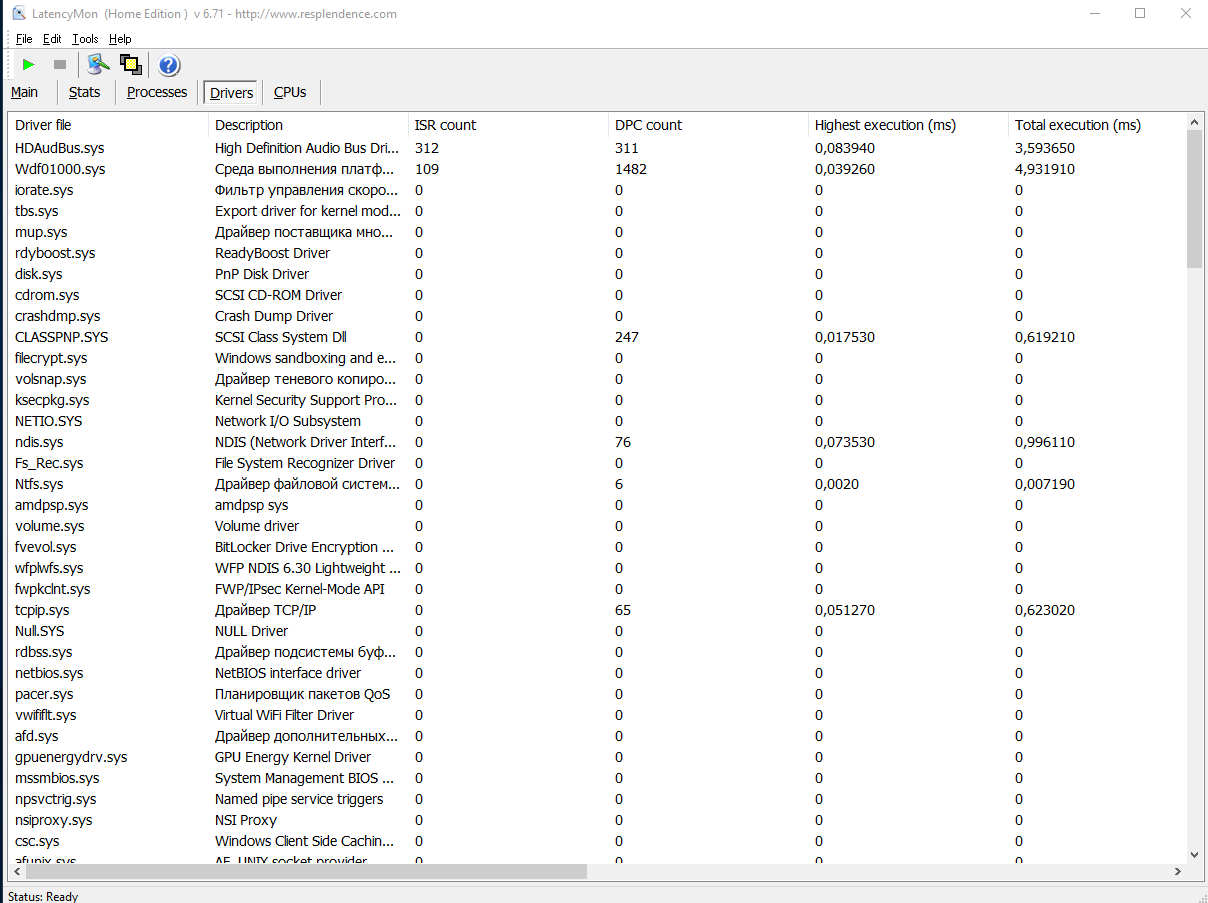The image size is (1208, 903).
Task: Click the High Definition Audio Bus description cell
Action: pos(307,148)
